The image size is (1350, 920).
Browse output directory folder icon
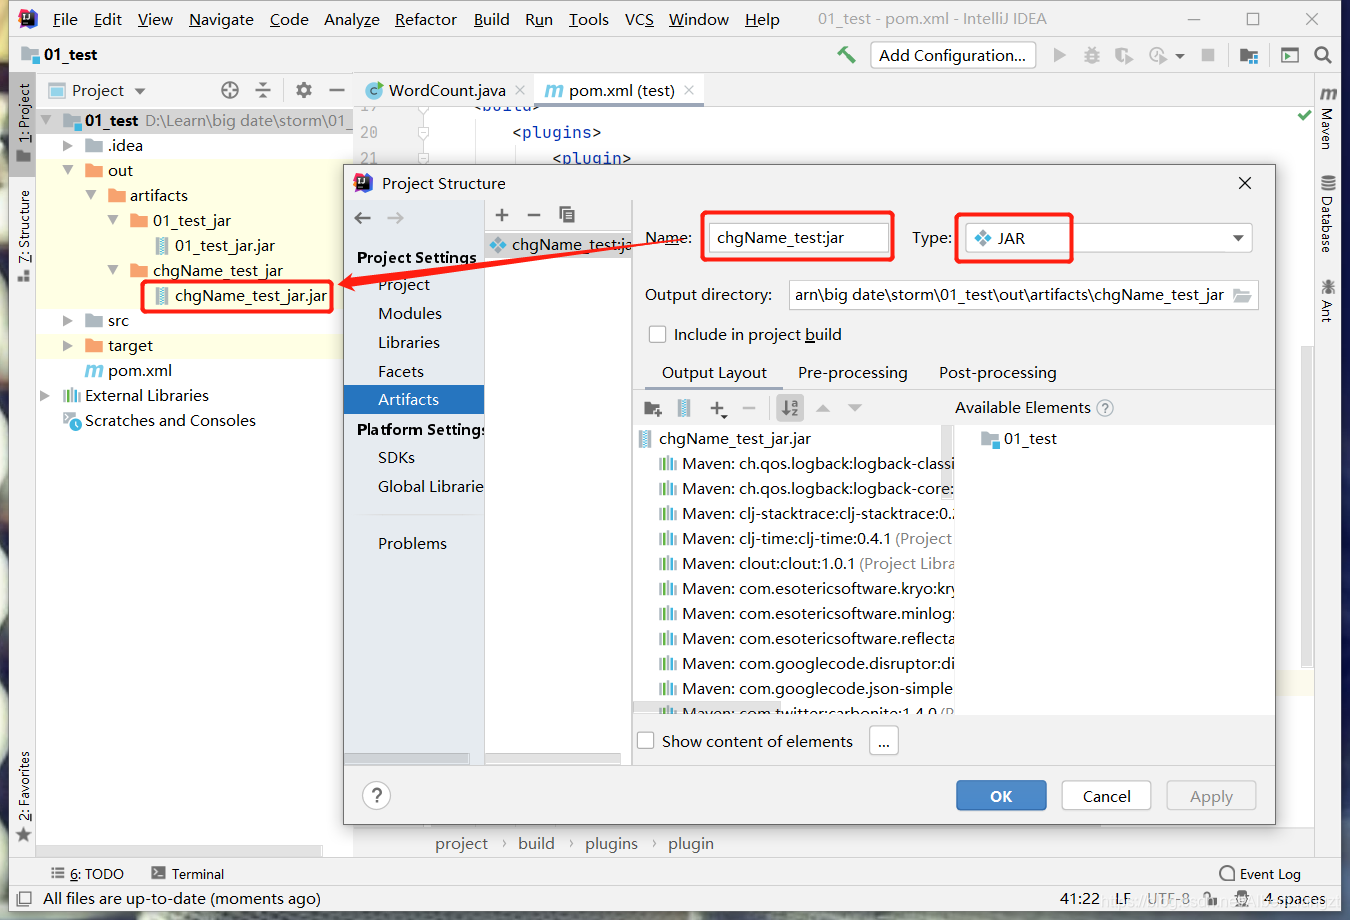[x=1242, y=295]
